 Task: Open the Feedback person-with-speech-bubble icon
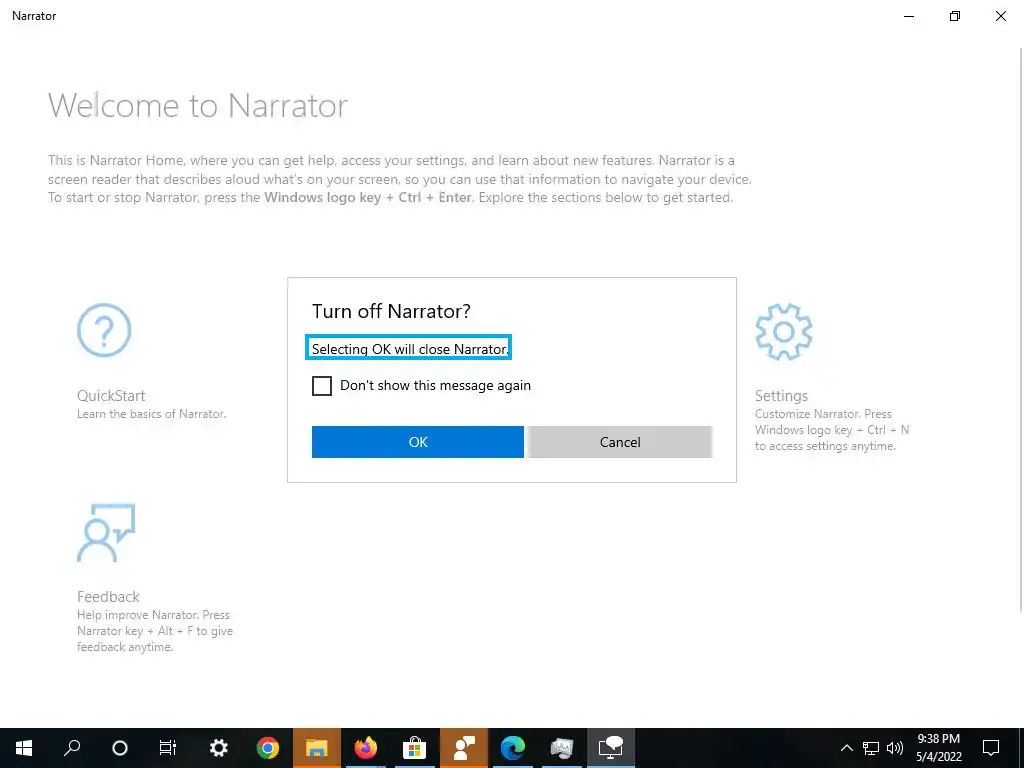click(x=106, y=532)
